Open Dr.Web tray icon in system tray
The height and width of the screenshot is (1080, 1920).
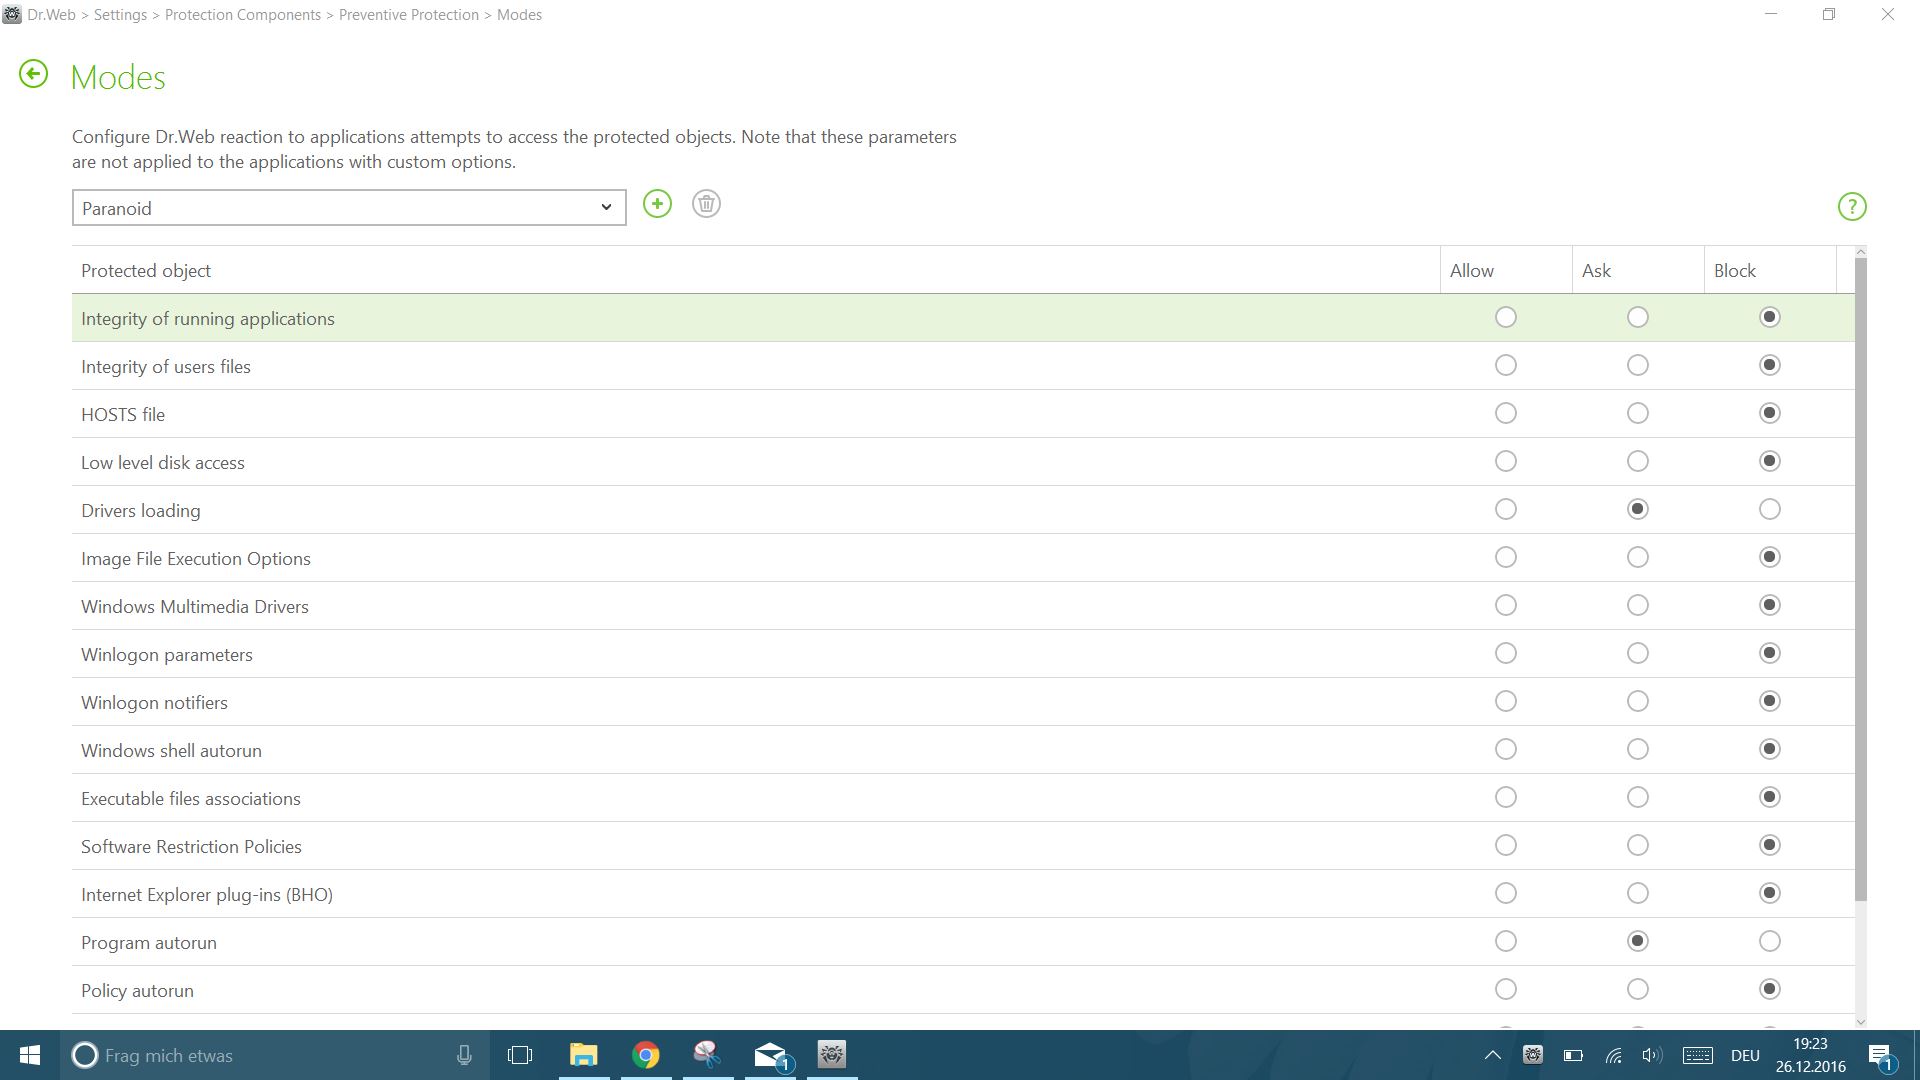(1532, 1055)
